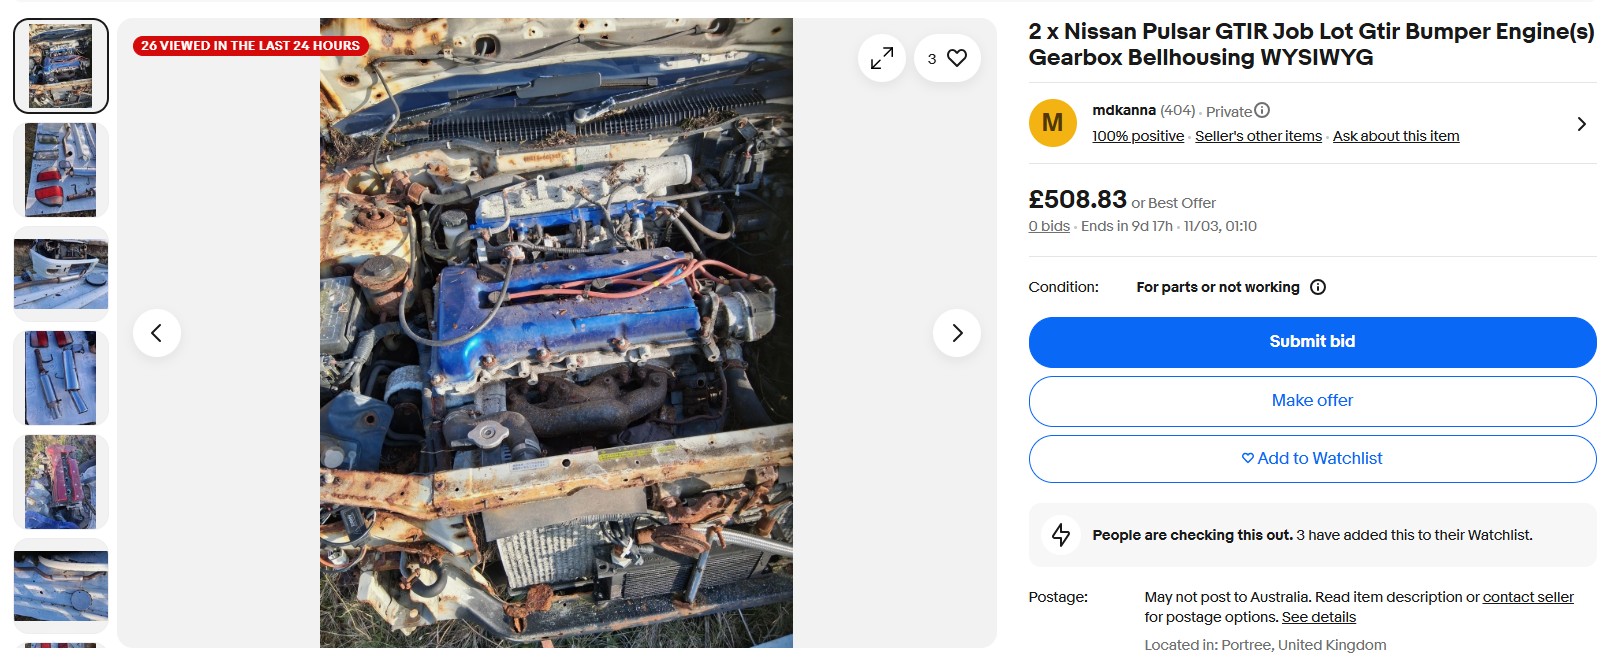The image size is (1607, 664).
Task: Contact seller about postage
Action: coord(1527,598)
